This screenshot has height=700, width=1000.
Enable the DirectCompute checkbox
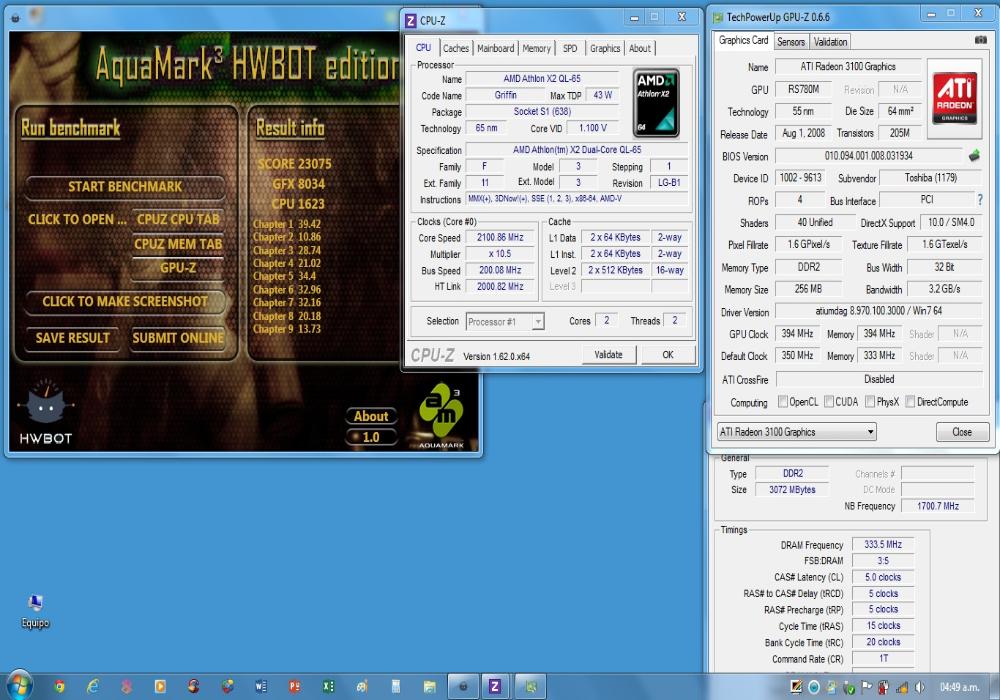pyautogui.click(x=910, y=402)
